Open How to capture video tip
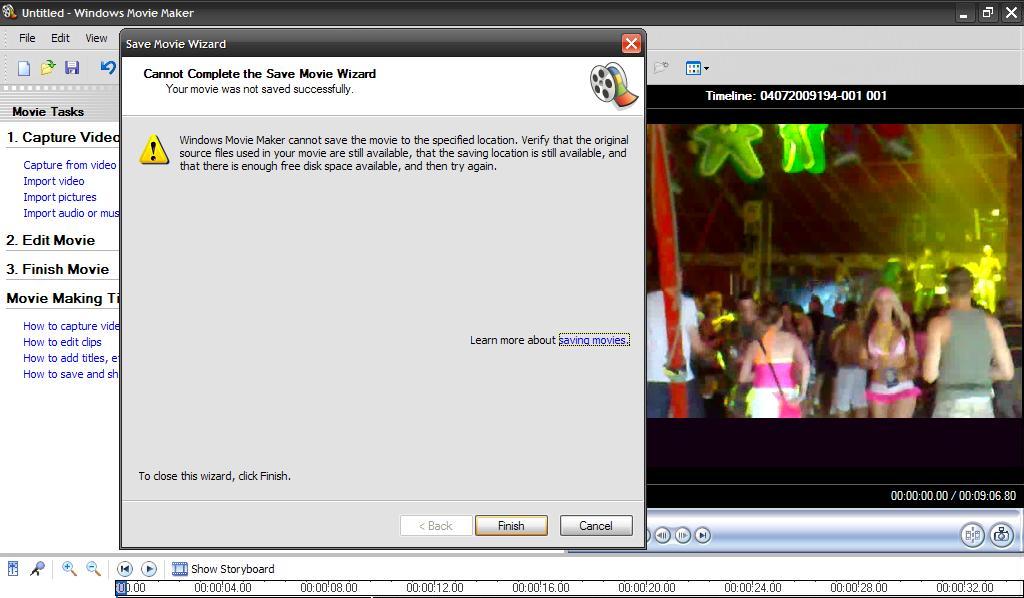The image size is (1024, 598). tap(71, 326)
